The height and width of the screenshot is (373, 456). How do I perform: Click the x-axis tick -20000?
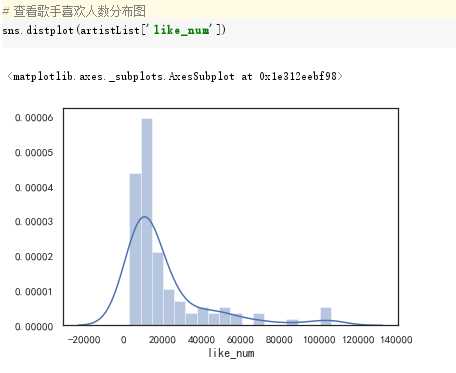[84, 340]
